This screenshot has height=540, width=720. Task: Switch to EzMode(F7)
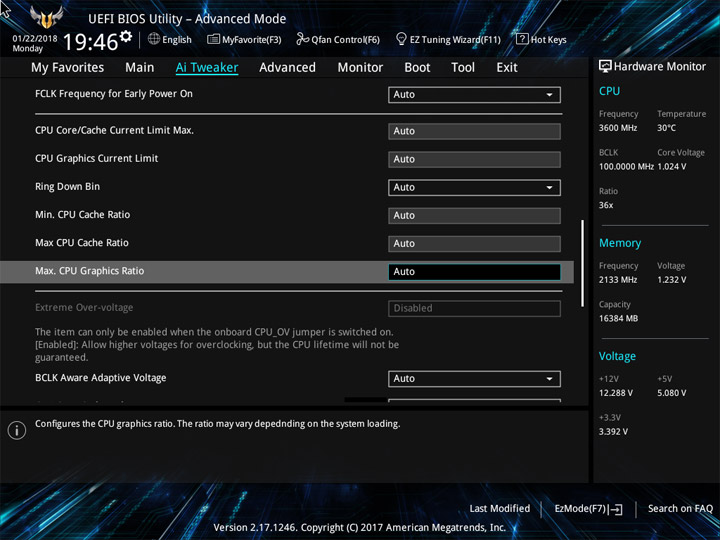coord(588,509)
